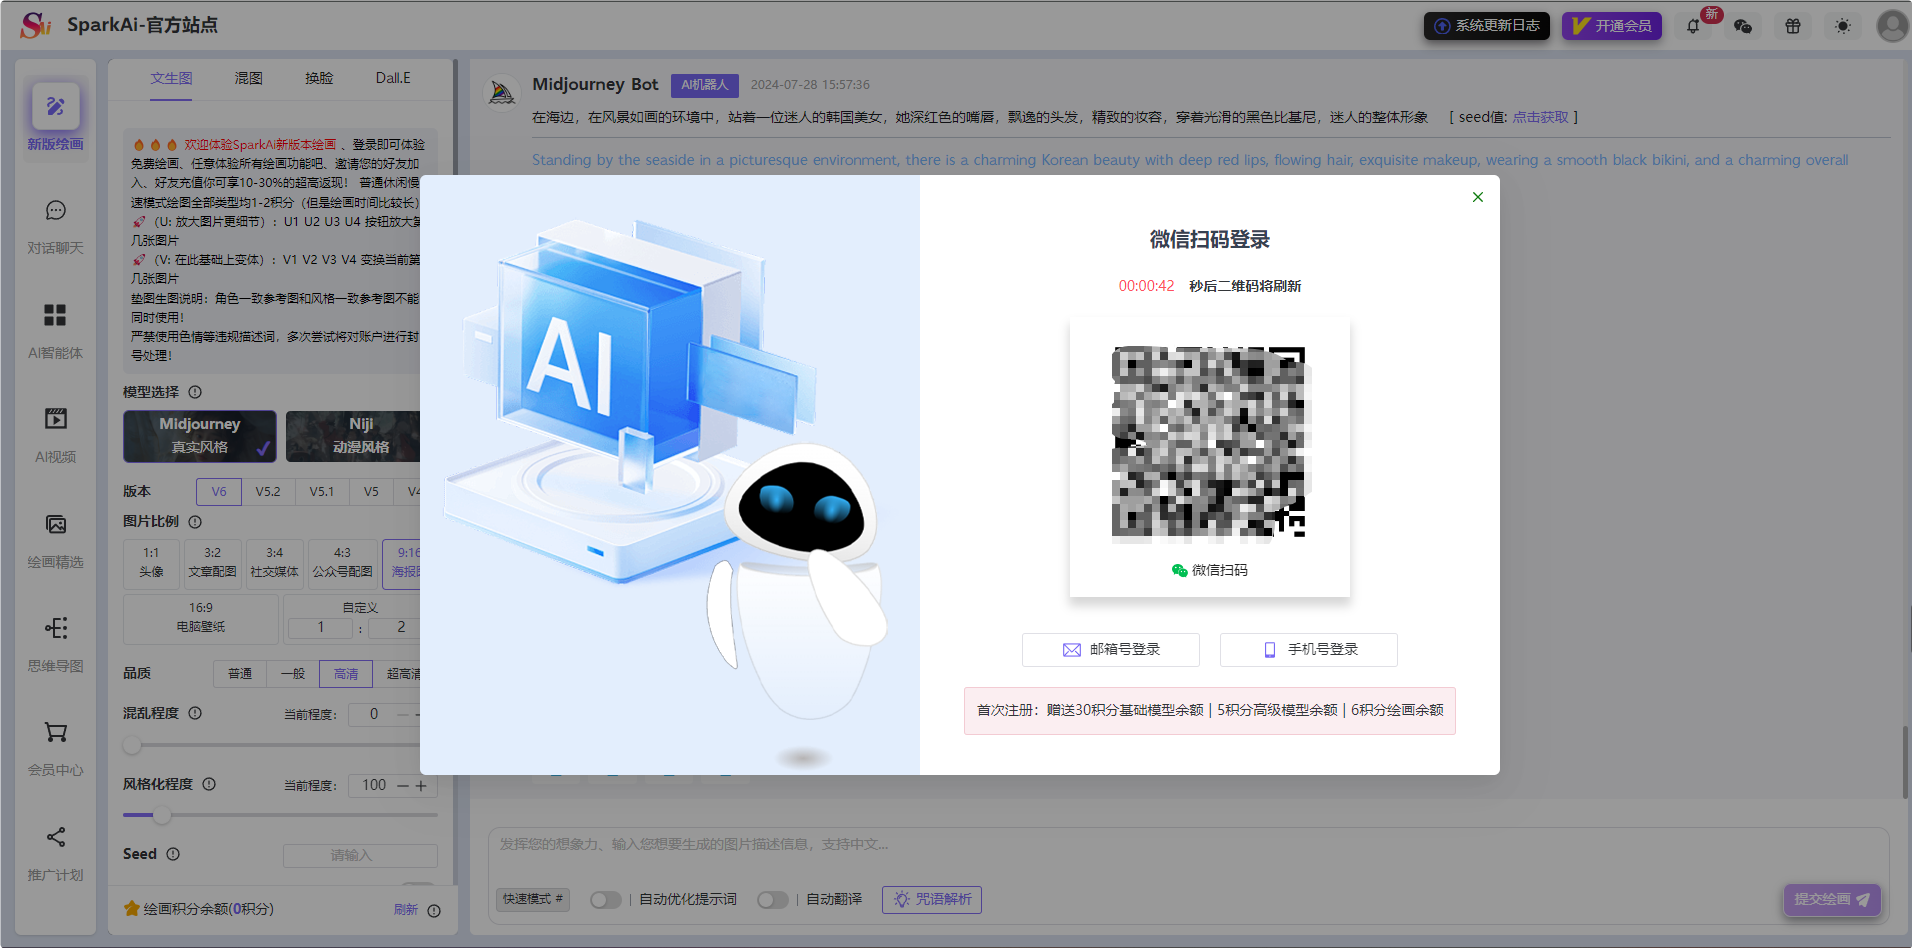Open the notification bell icon
The image size is (1912, 948).
[1693, 26]
